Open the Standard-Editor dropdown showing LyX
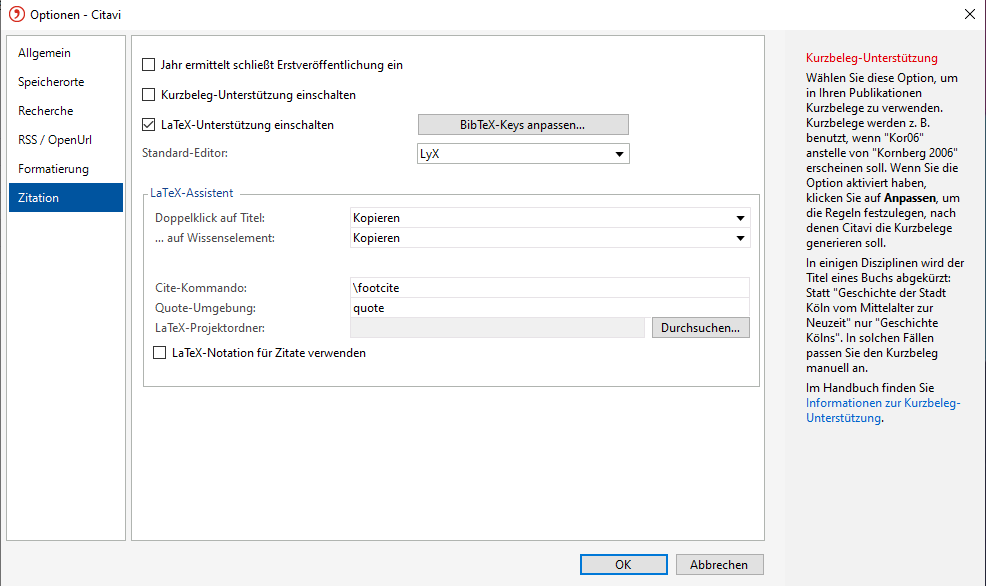The width and height of the screenshot is (986, 586). [x=523, y=153]
